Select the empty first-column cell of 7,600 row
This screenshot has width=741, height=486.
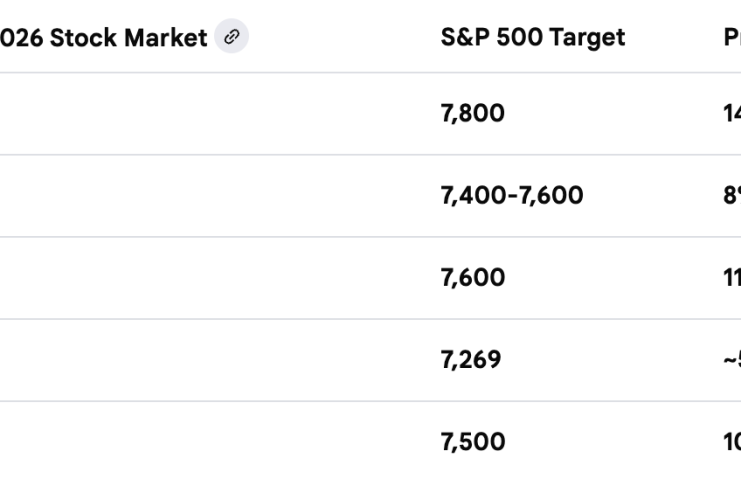point(200,278)
